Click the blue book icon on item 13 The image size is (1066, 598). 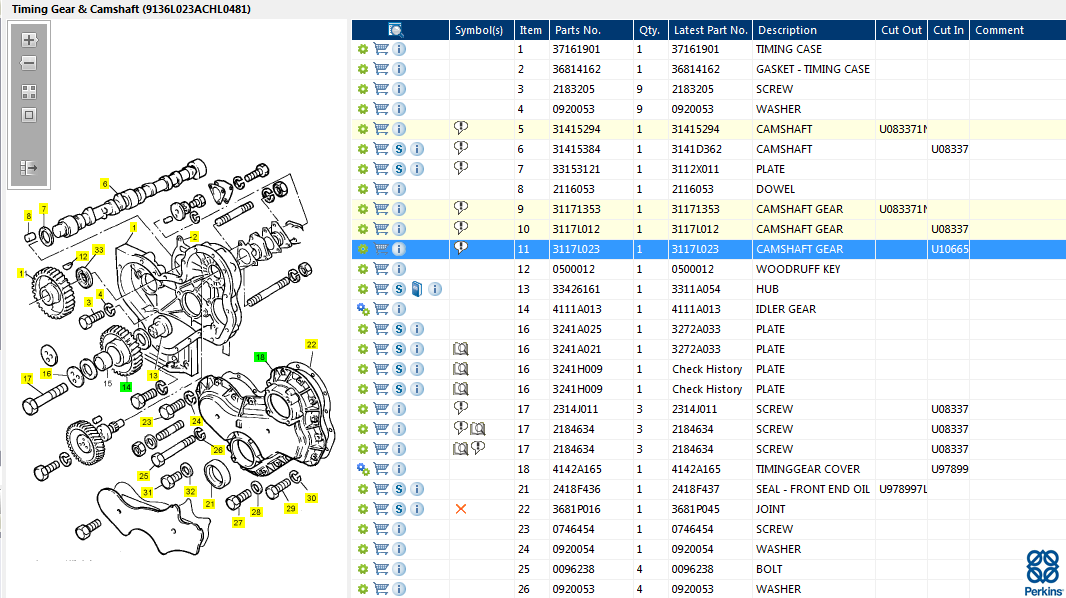coord(417,289)
